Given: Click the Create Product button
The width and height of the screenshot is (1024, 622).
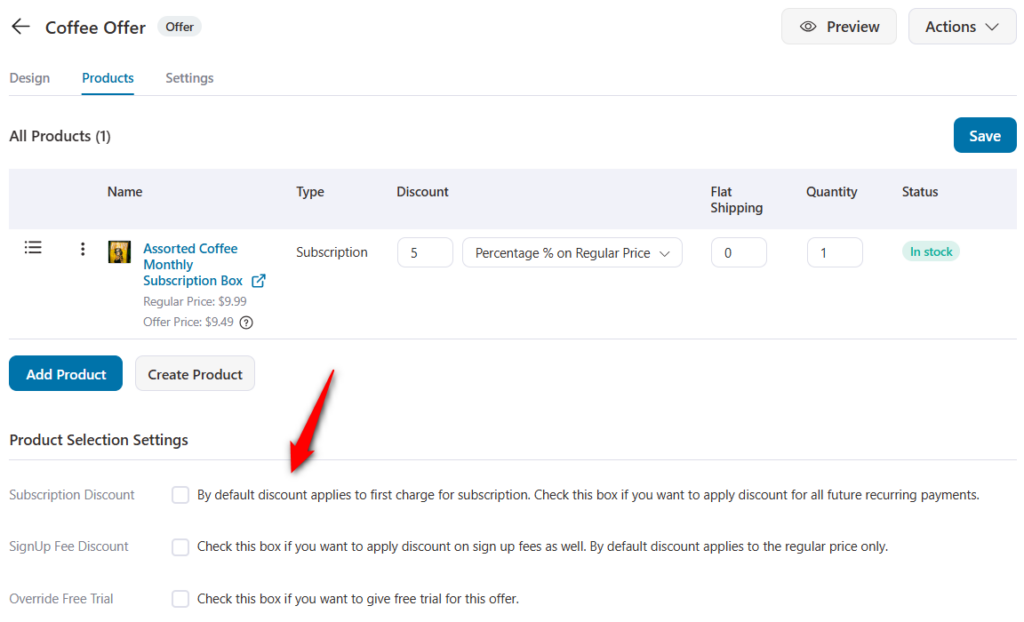Looking at the screenshot, I should (x=195, y=374).
